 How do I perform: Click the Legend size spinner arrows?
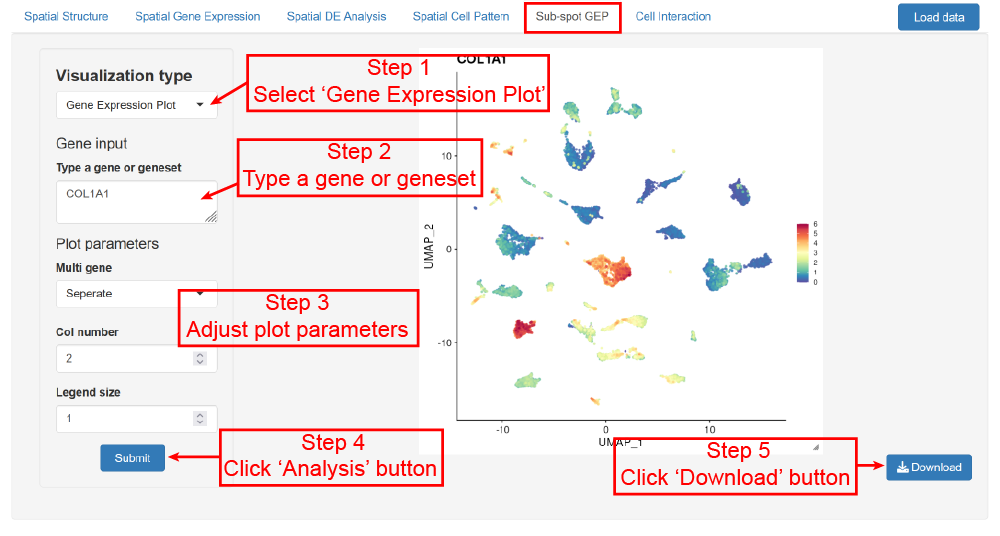(x=200, y=419)
